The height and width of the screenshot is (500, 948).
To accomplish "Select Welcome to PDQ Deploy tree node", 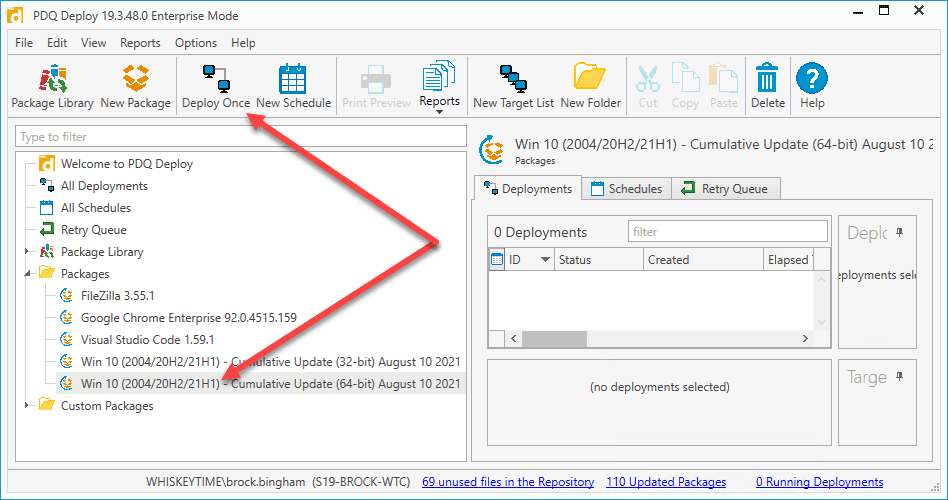I will pos(127,164).
